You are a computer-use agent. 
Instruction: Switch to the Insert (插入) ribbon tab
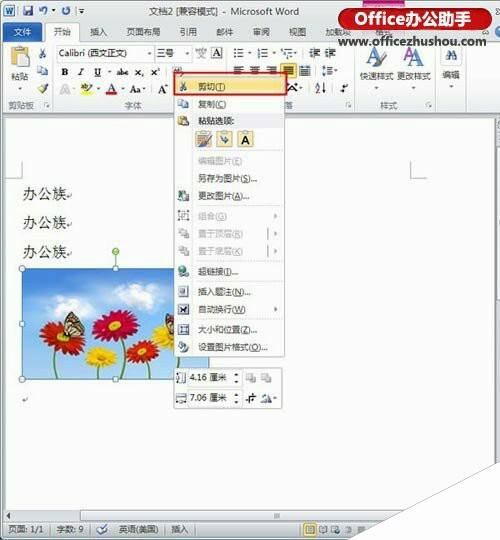(98, 32)
